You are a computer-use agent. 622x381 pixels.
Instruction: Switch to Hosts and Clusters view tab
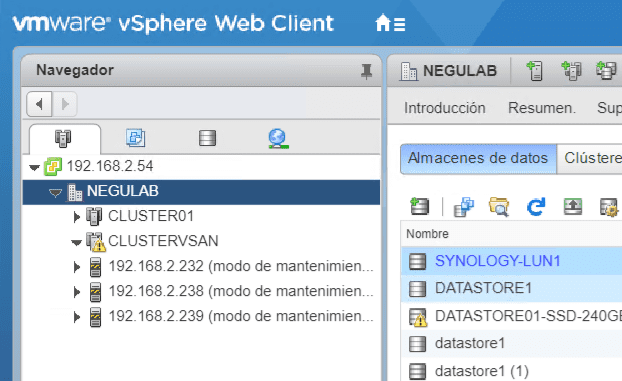click(63, 139)
